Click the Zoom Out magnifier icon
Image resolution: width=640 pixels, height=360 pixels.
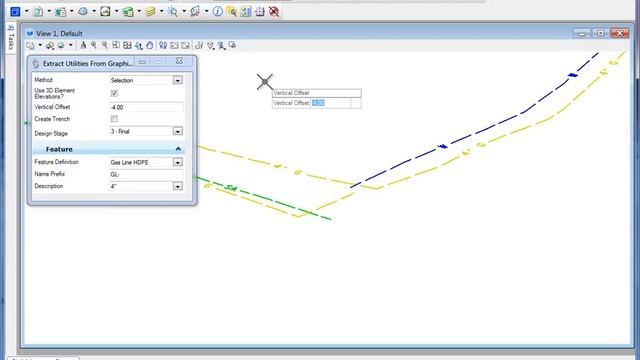pos(105,45)
